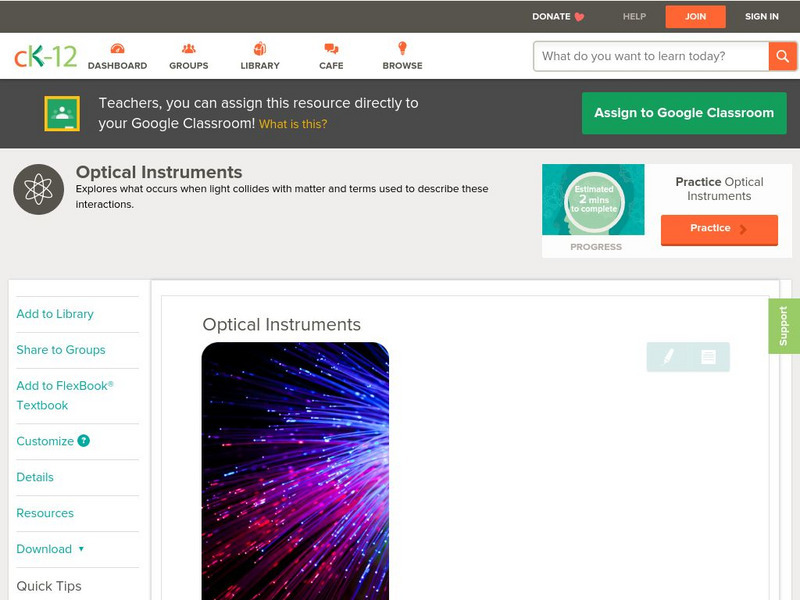Click the GROUPS menu label
The width and height of the screenshot is (800, 600).
coord(189,66)
